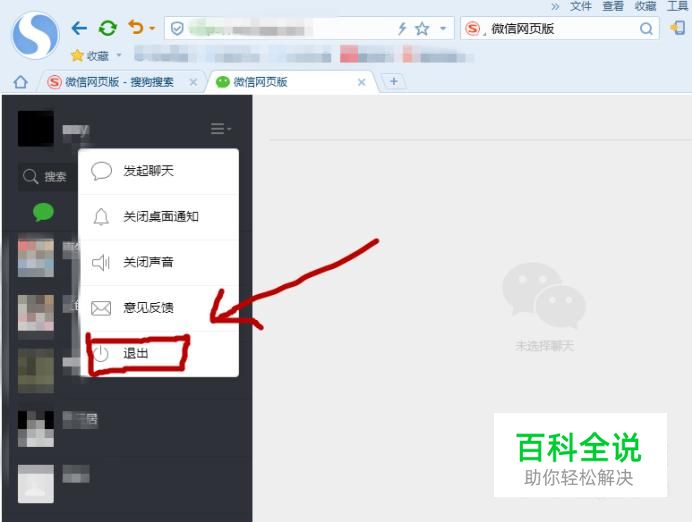692x522 pixels.
Task: Open second chat avatar in list
Action: [36, 313]
